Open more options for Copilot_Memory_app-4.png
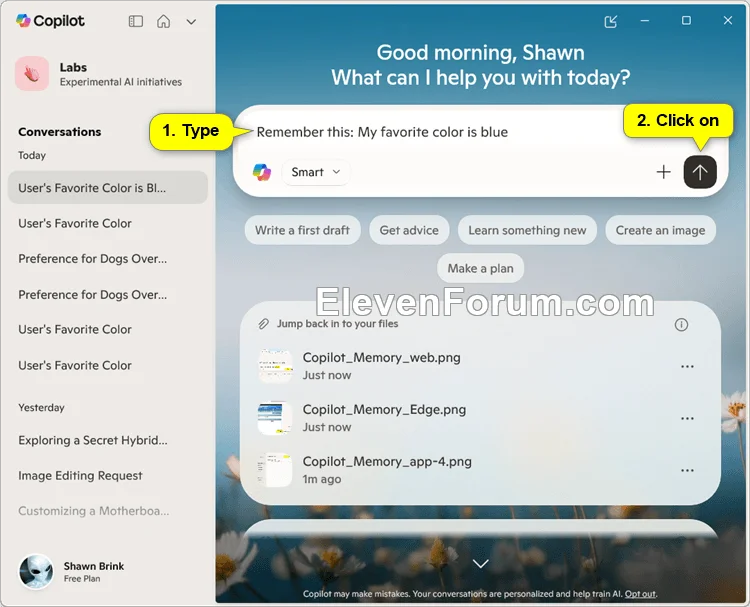 pos(687,470)
